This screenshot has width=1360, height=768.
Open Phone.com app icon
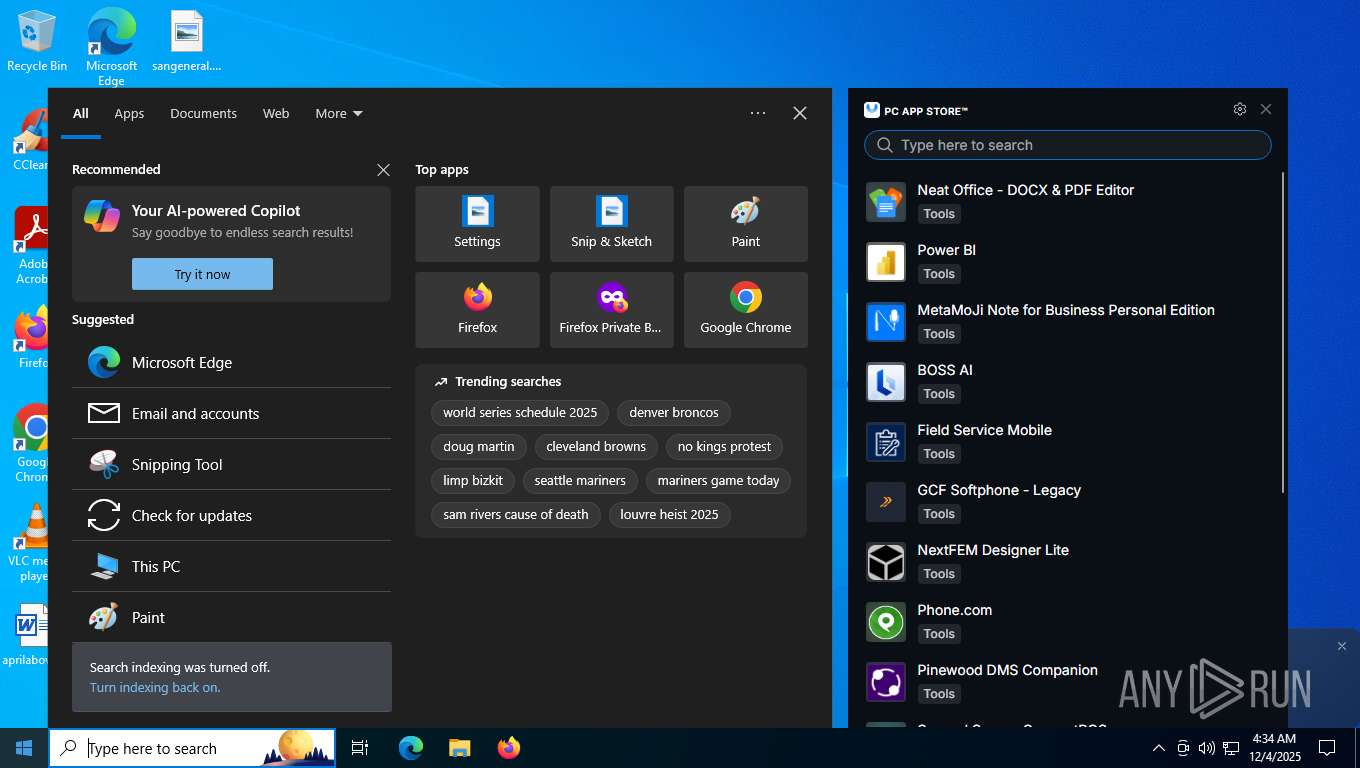886,622
